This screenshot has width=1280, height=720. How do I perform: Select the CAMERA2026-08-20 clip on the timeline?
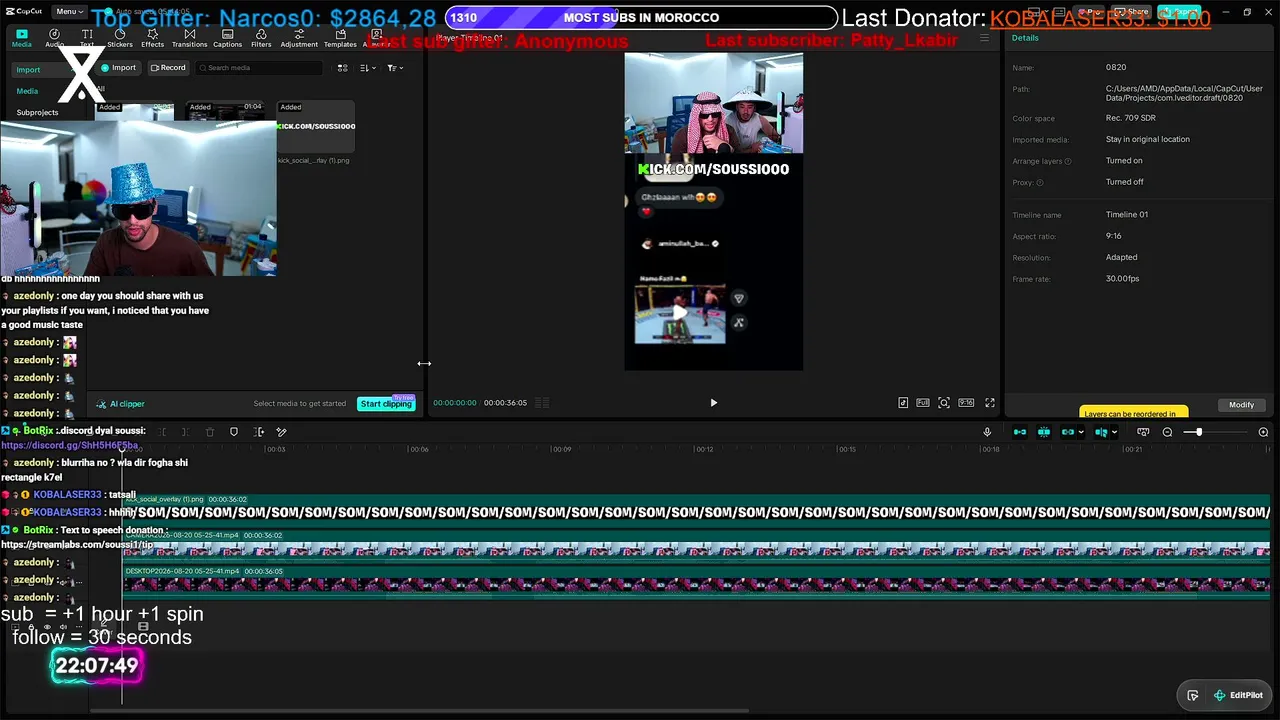pyautogui.click(x=696, y=545)
